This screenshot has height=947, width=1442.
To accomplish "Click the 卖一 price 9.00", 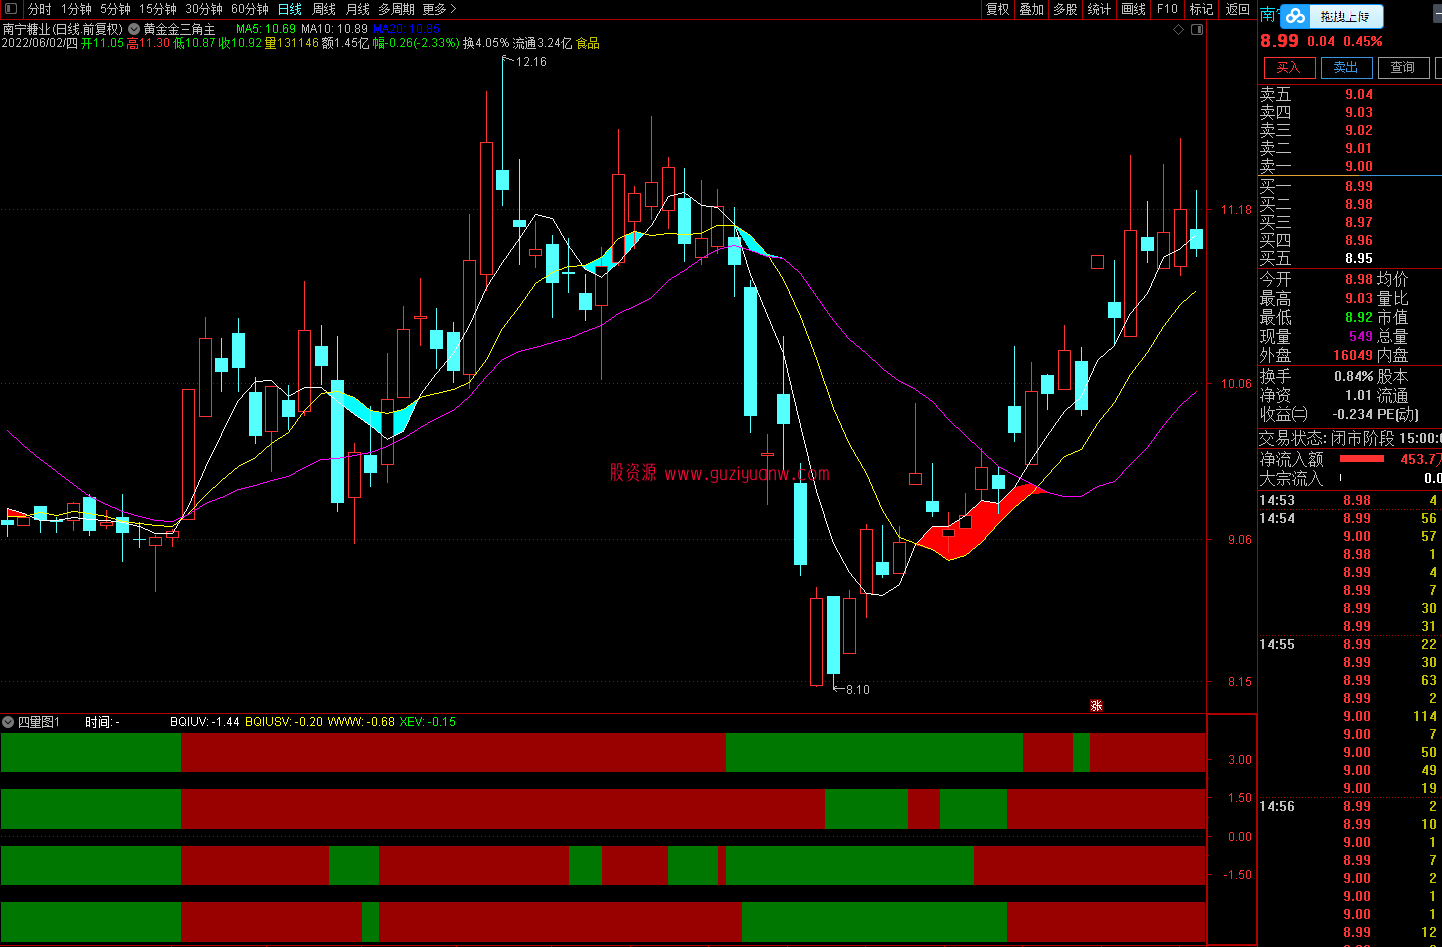I will click(1359, 167).
